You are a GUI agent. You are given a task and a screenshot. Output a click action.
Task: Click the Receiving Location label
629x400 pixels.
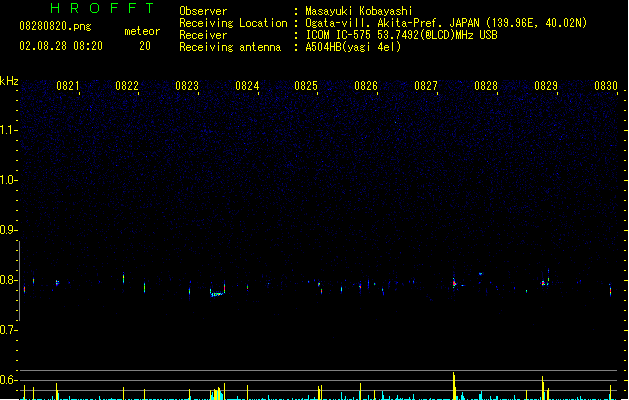(233, 23)
